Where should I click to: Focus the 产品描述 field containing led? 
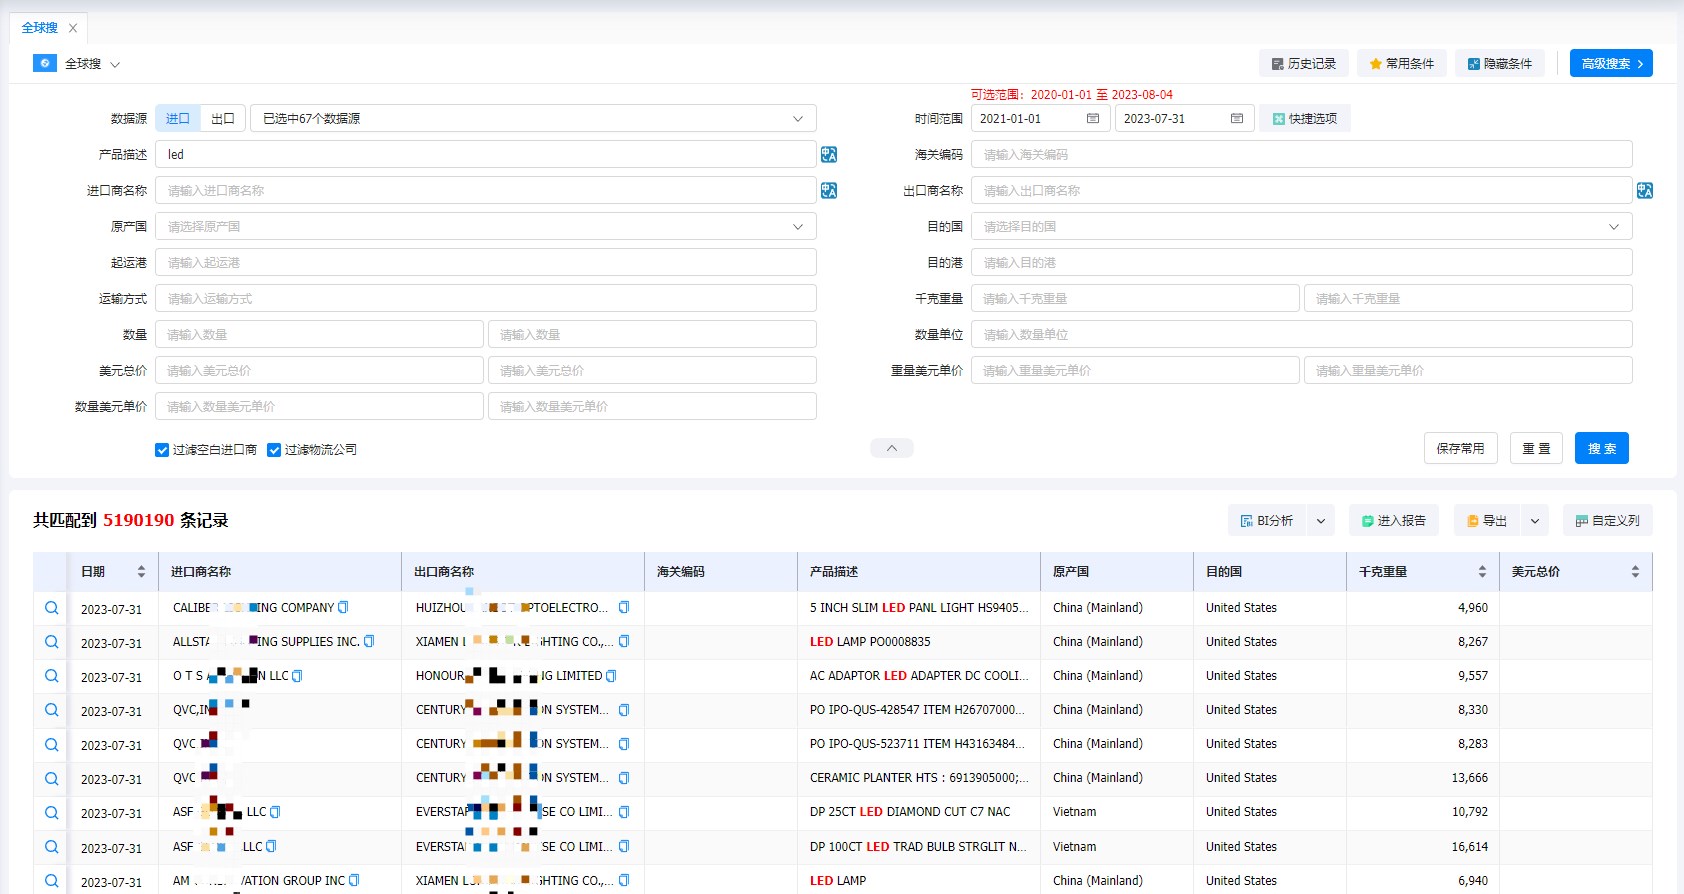coord(486,154)
